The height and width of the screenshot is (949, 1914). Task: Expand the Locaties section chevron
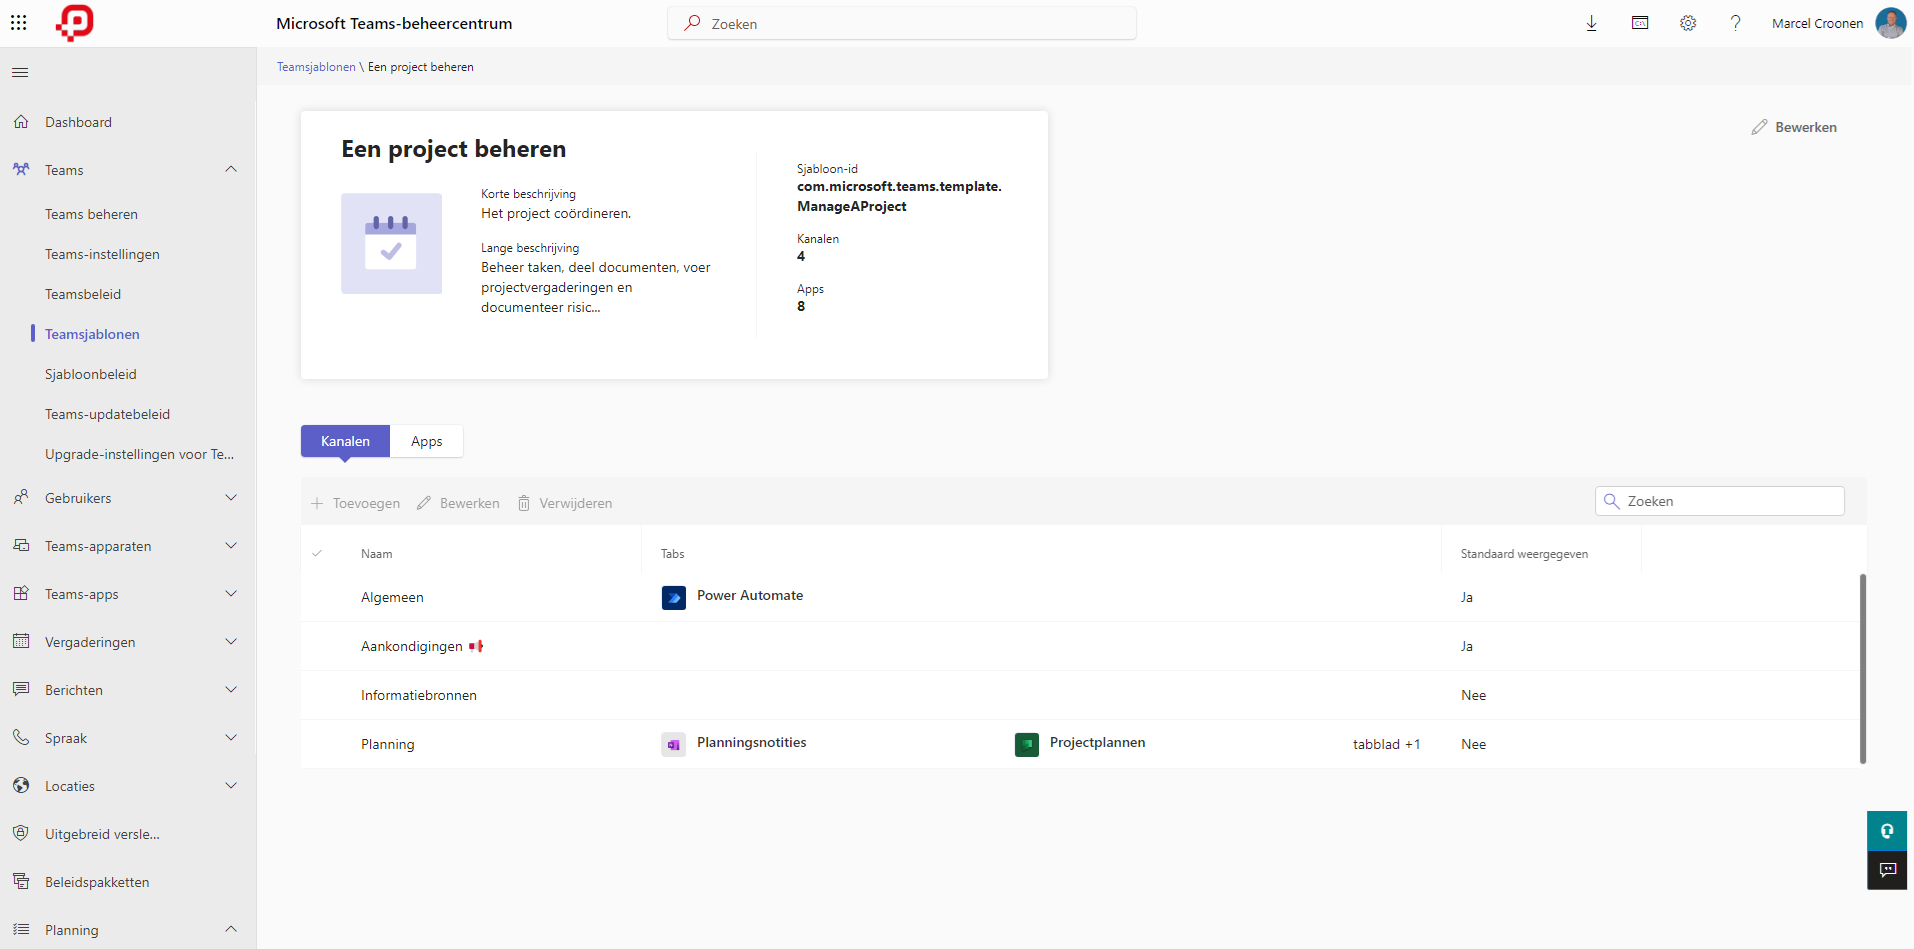pos(231,785)
